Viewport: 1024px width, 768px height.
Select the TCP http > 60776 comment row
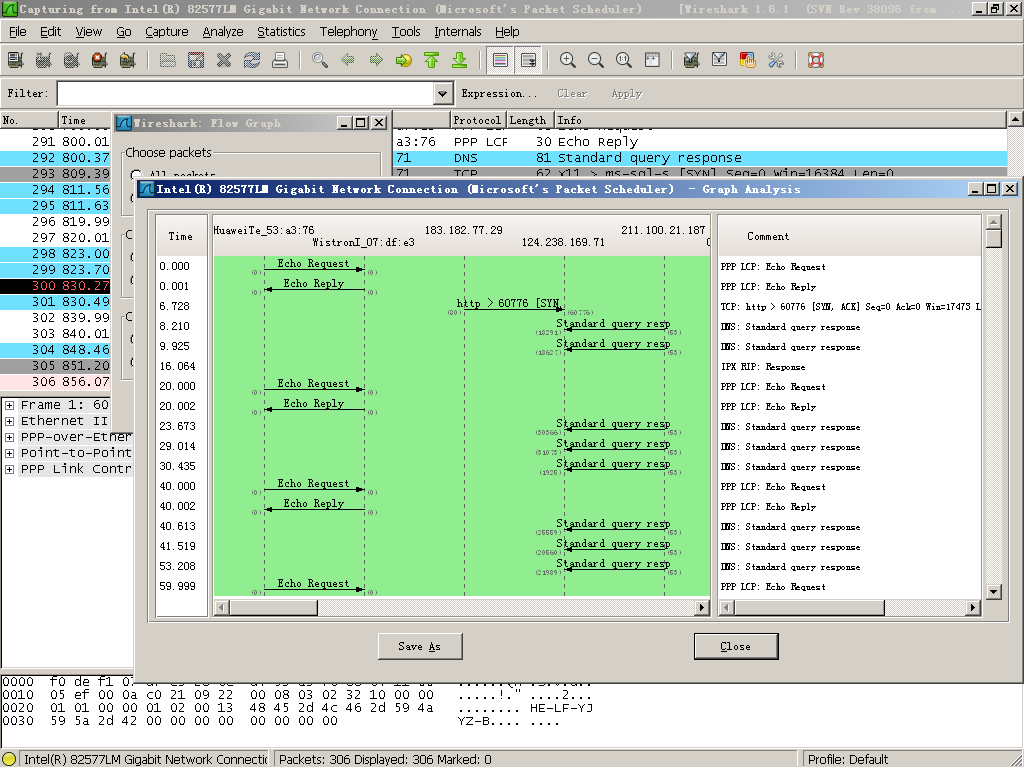[850, 307]
